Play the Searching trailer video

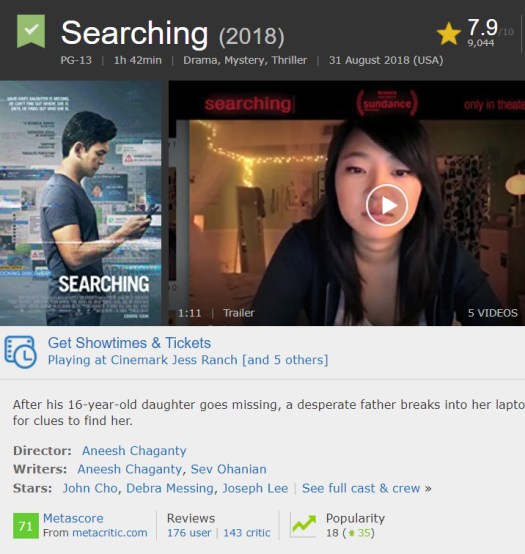(x=387, y=205)
